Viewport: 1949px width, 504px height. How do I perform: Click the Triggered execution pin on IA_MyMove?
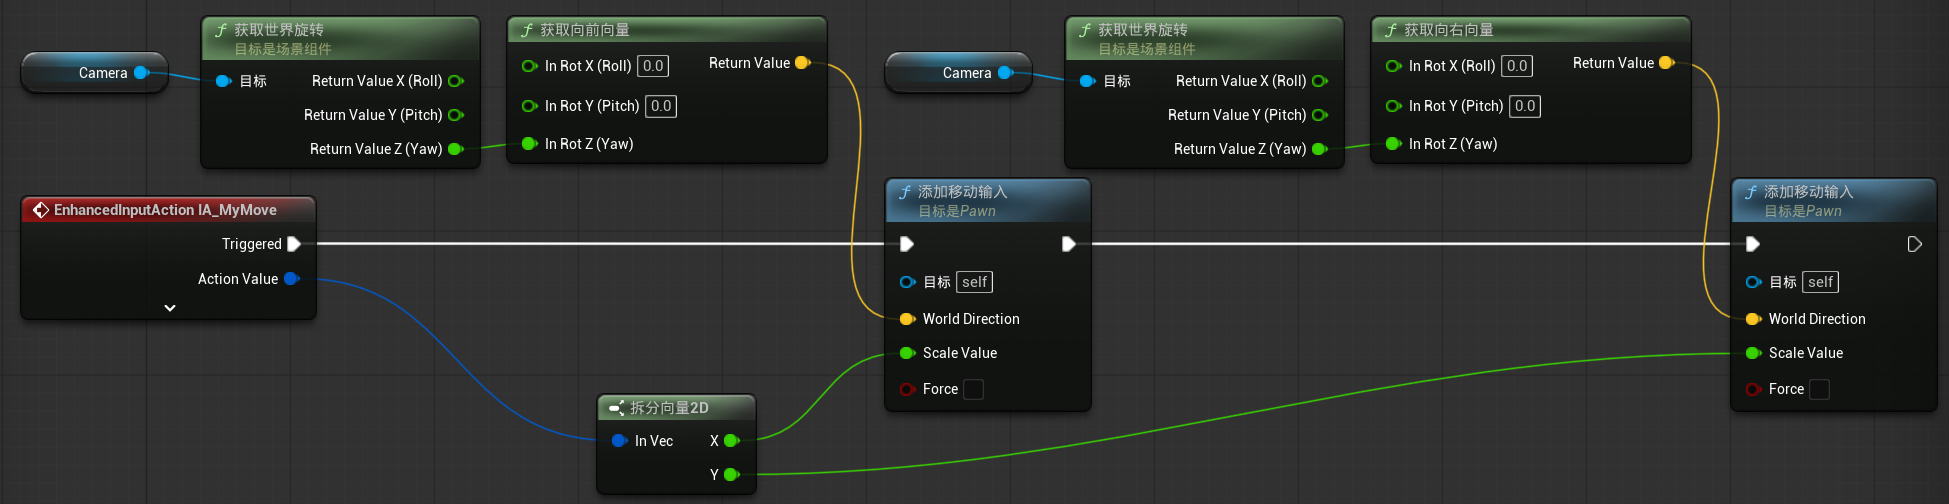pos(294,244)
